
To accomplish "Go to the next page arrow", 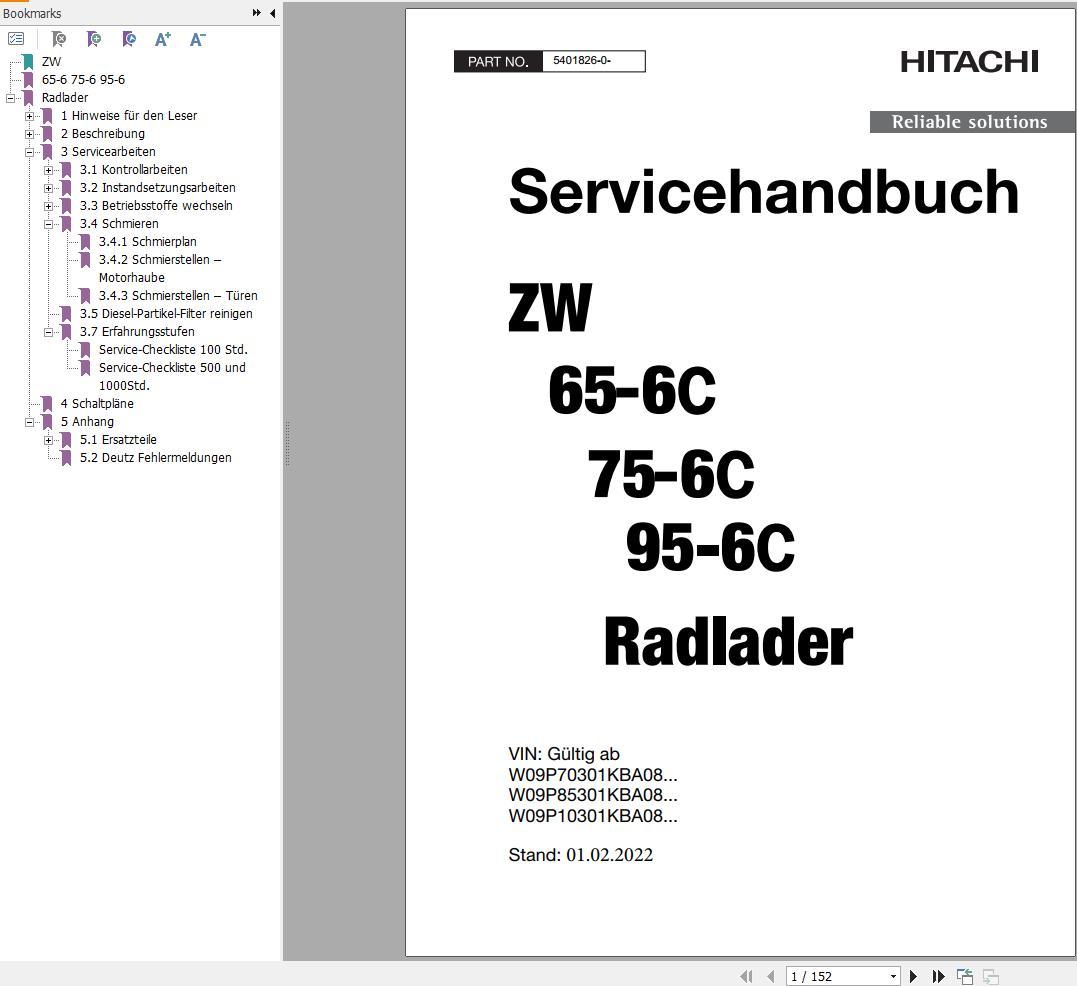I will (x=913, y=976).
